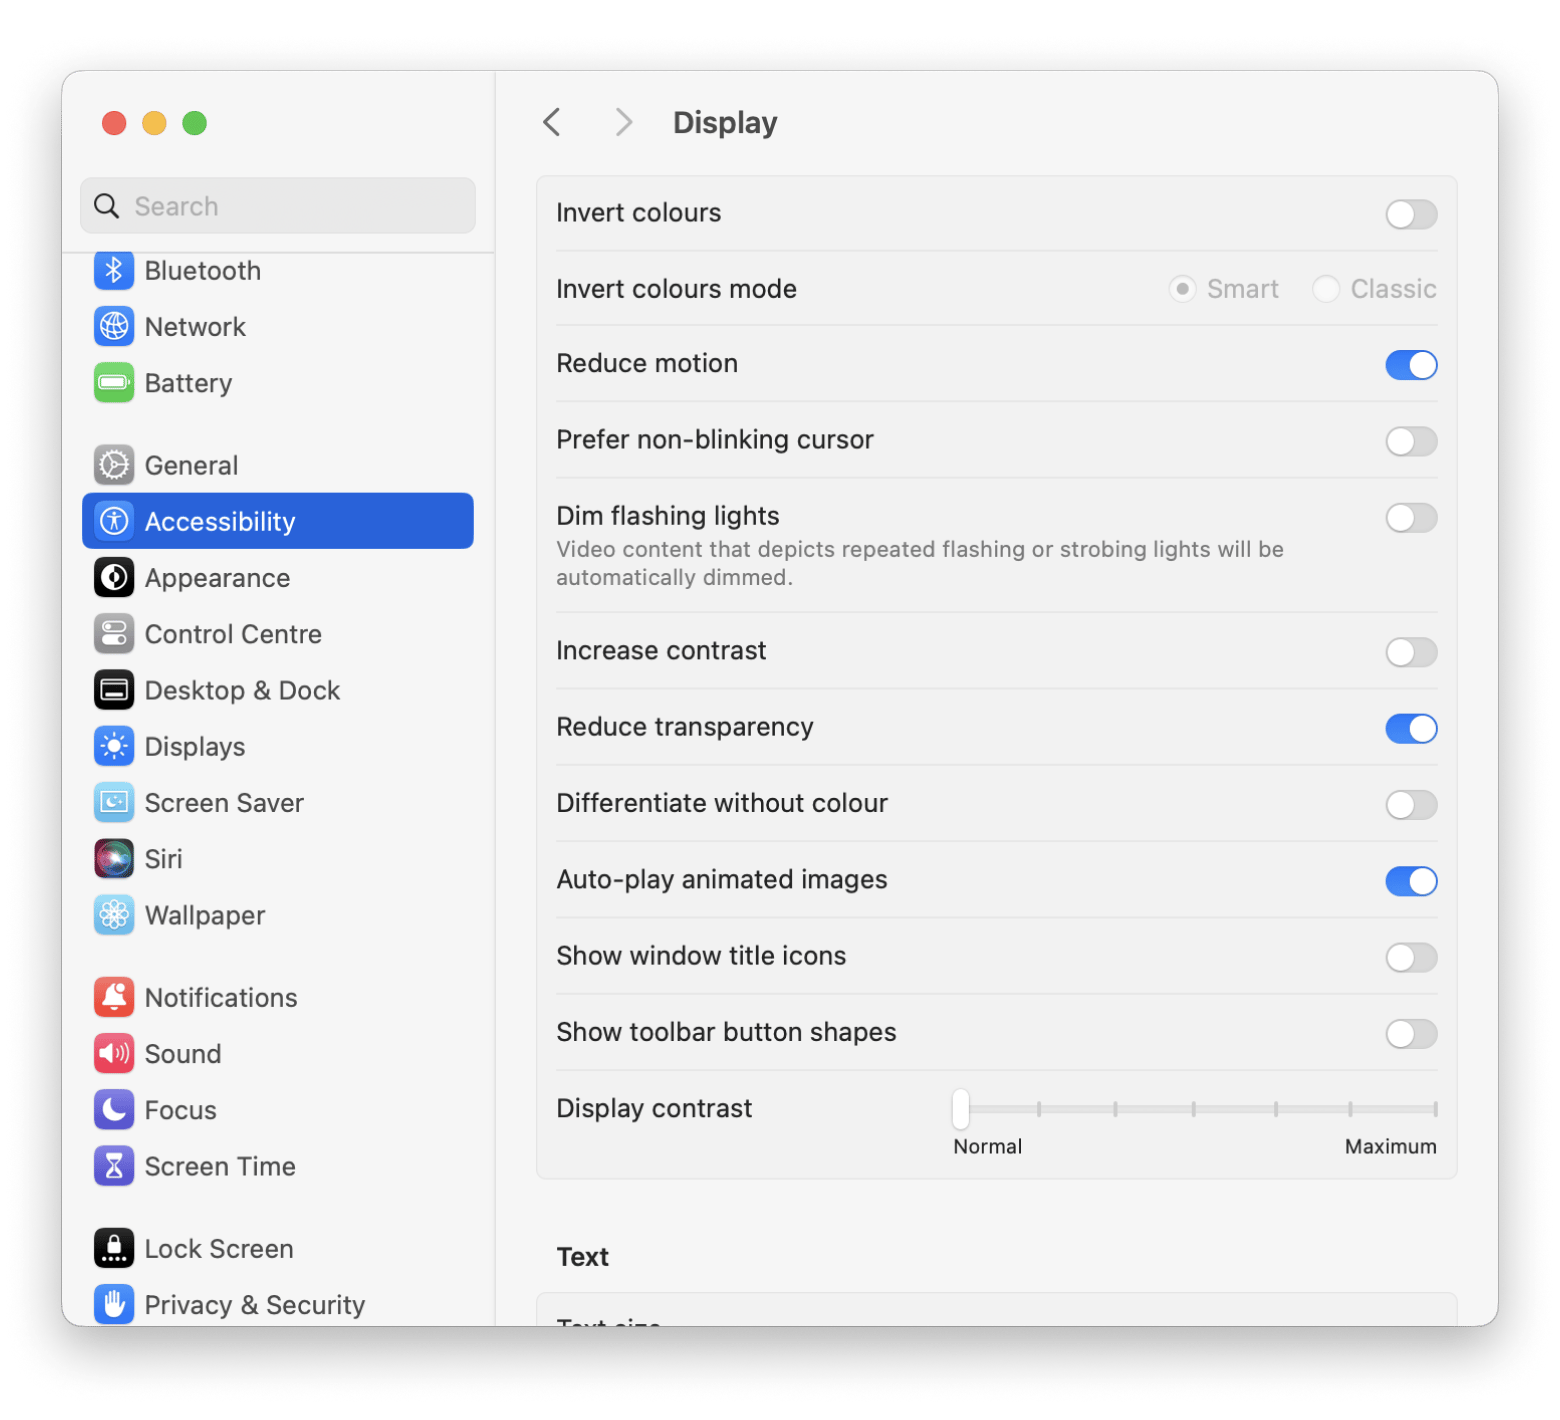Click the Invert colours mode label
1560x1420 pixels.
pos(677,289)
